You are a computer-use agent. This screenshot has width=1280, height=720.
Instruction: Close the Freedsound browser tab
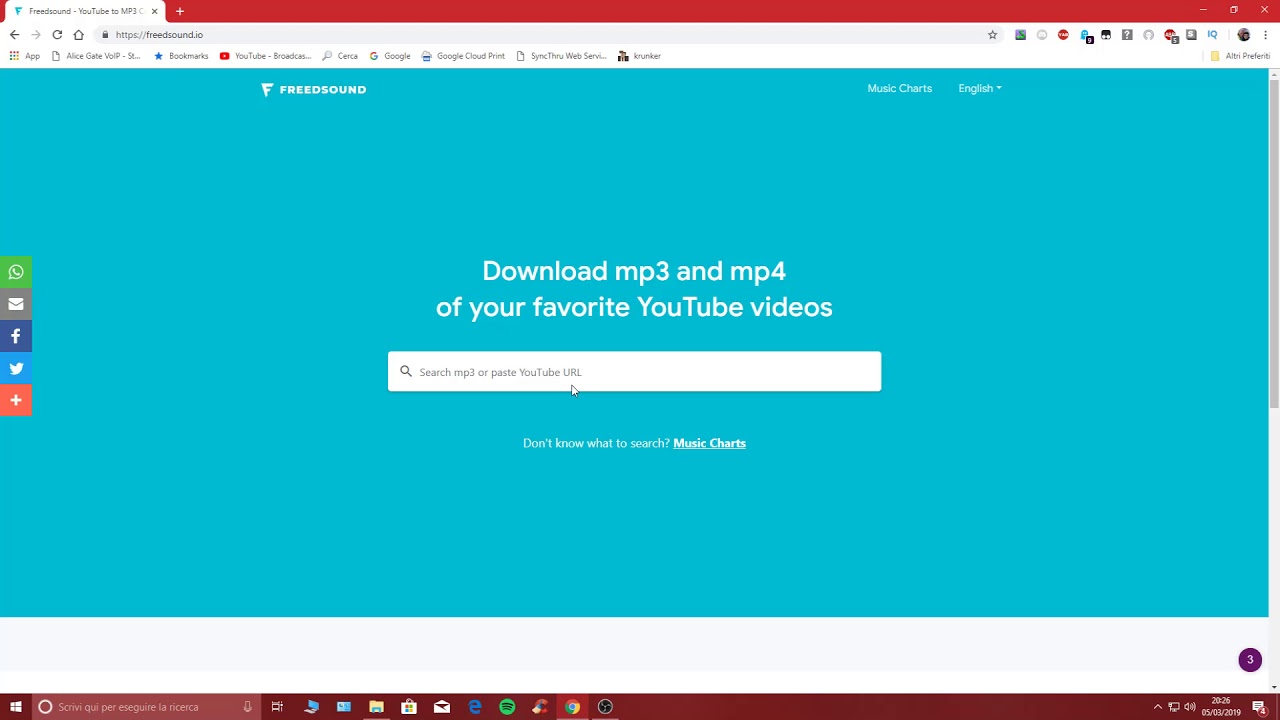(x=155, y=11)
